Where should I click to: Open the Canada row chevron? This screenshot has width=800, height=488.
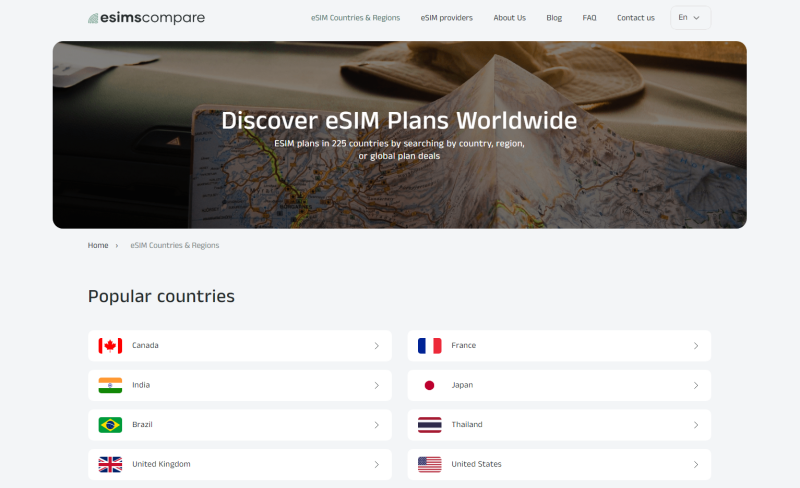377,346
